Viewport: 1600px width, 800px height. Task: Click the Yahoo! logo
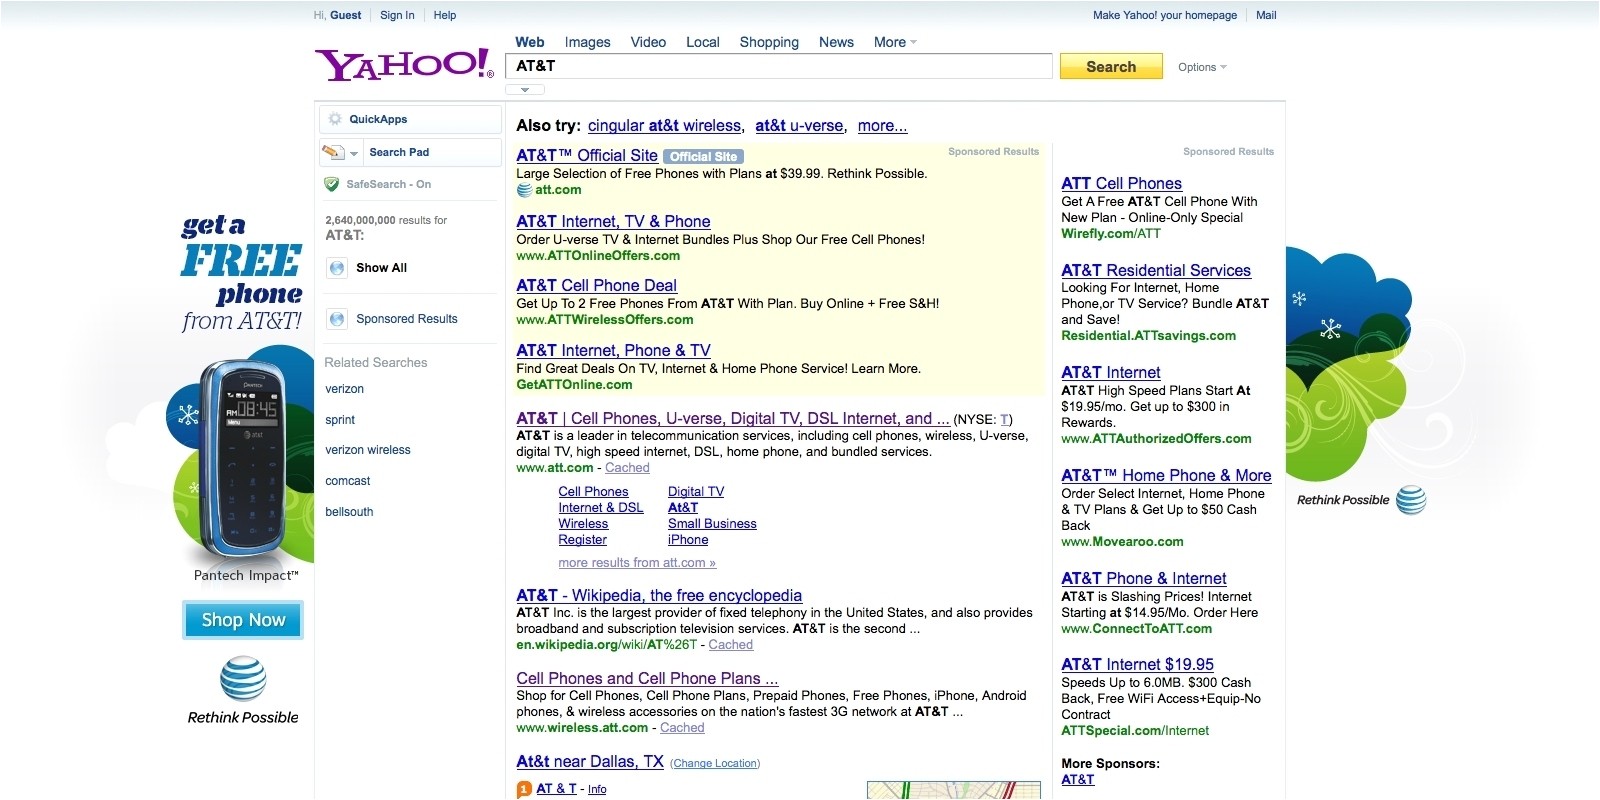point(403,65)
